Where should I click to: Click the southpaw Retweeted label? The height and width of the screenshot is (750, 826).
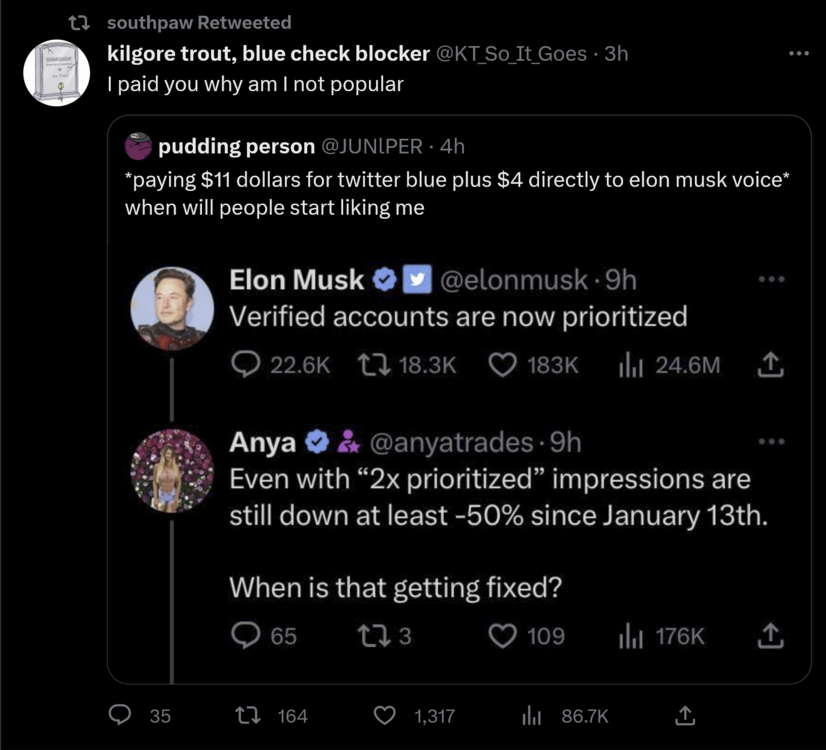[x=198, y=22]
